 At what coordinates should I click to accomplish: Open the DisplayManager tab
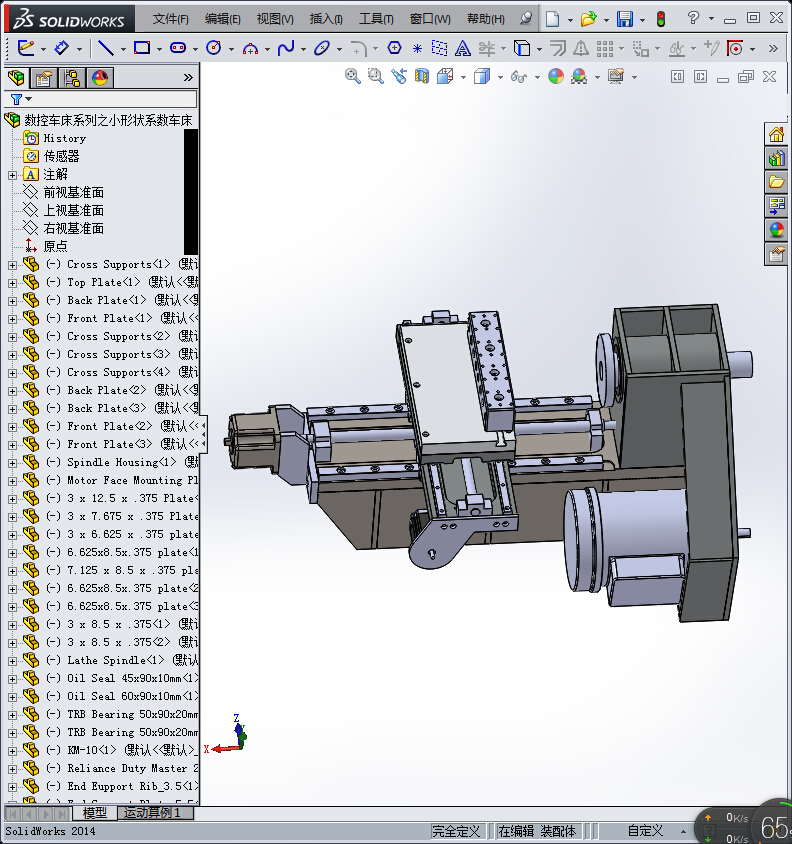pyautogui.click(x=100, y=78)
